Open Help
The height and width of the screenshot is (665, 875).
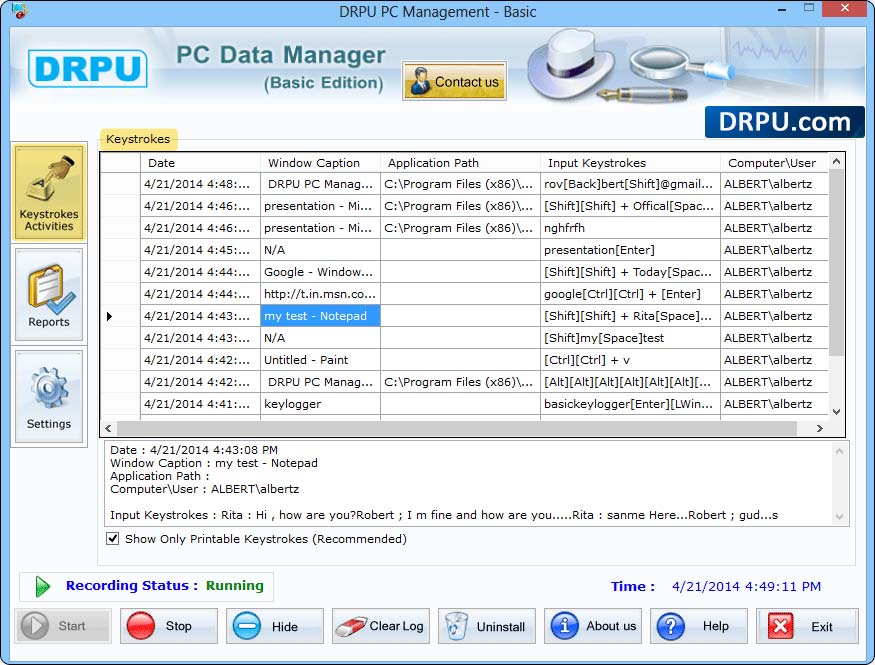699,626
